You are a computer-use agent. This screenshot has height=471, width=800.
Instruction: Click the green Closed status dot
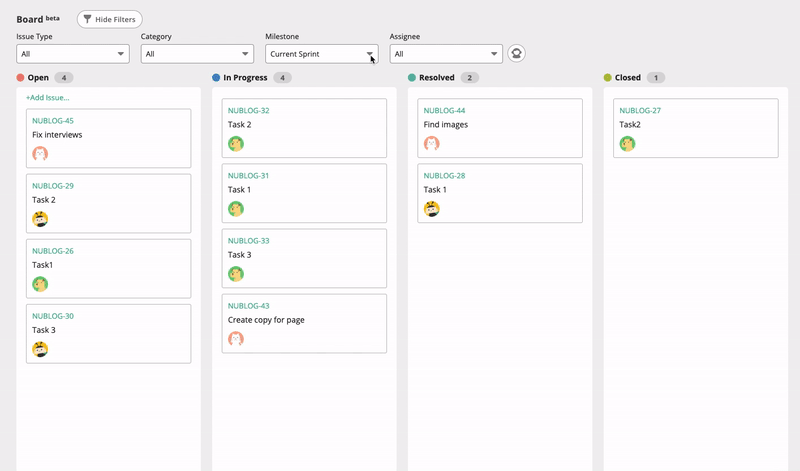pyautogui.click(x=608, y=78)
